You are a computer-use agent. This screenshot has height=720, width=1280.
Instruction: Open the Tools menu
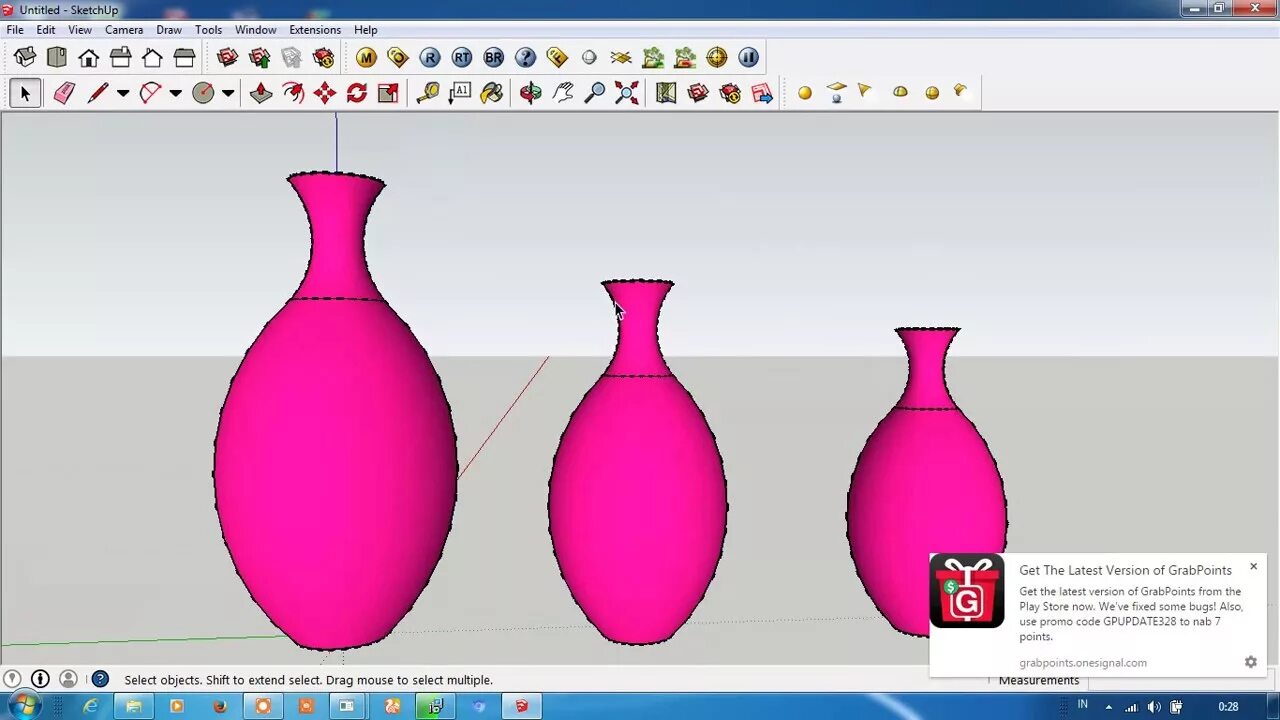pos(208,30)
